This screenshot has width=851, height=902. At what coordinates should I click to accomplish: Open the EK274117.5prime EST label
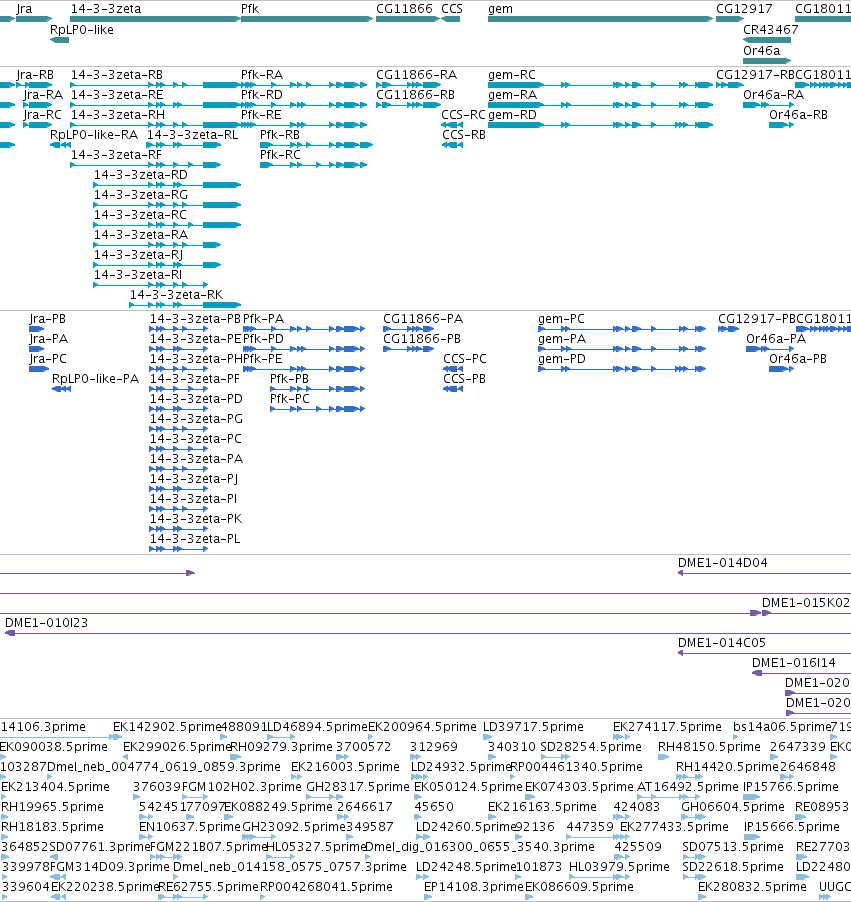(667, 727)
